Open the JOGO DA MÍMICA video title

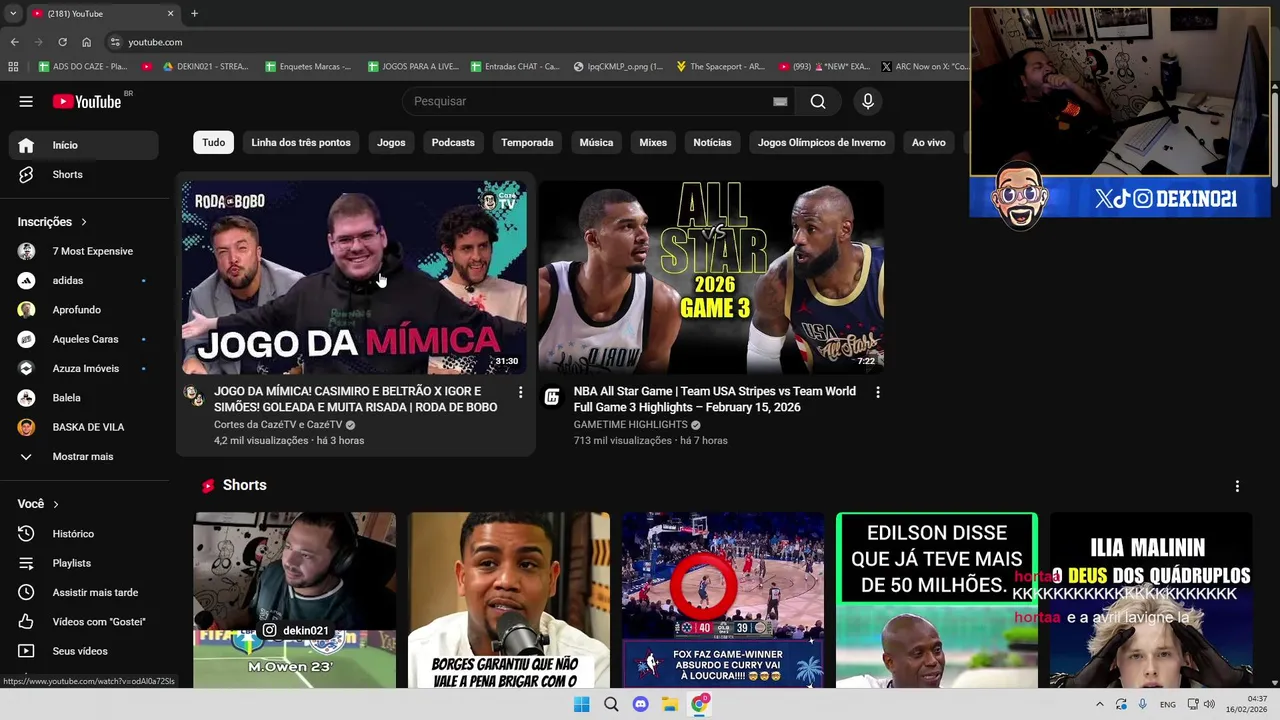(356, 399)
